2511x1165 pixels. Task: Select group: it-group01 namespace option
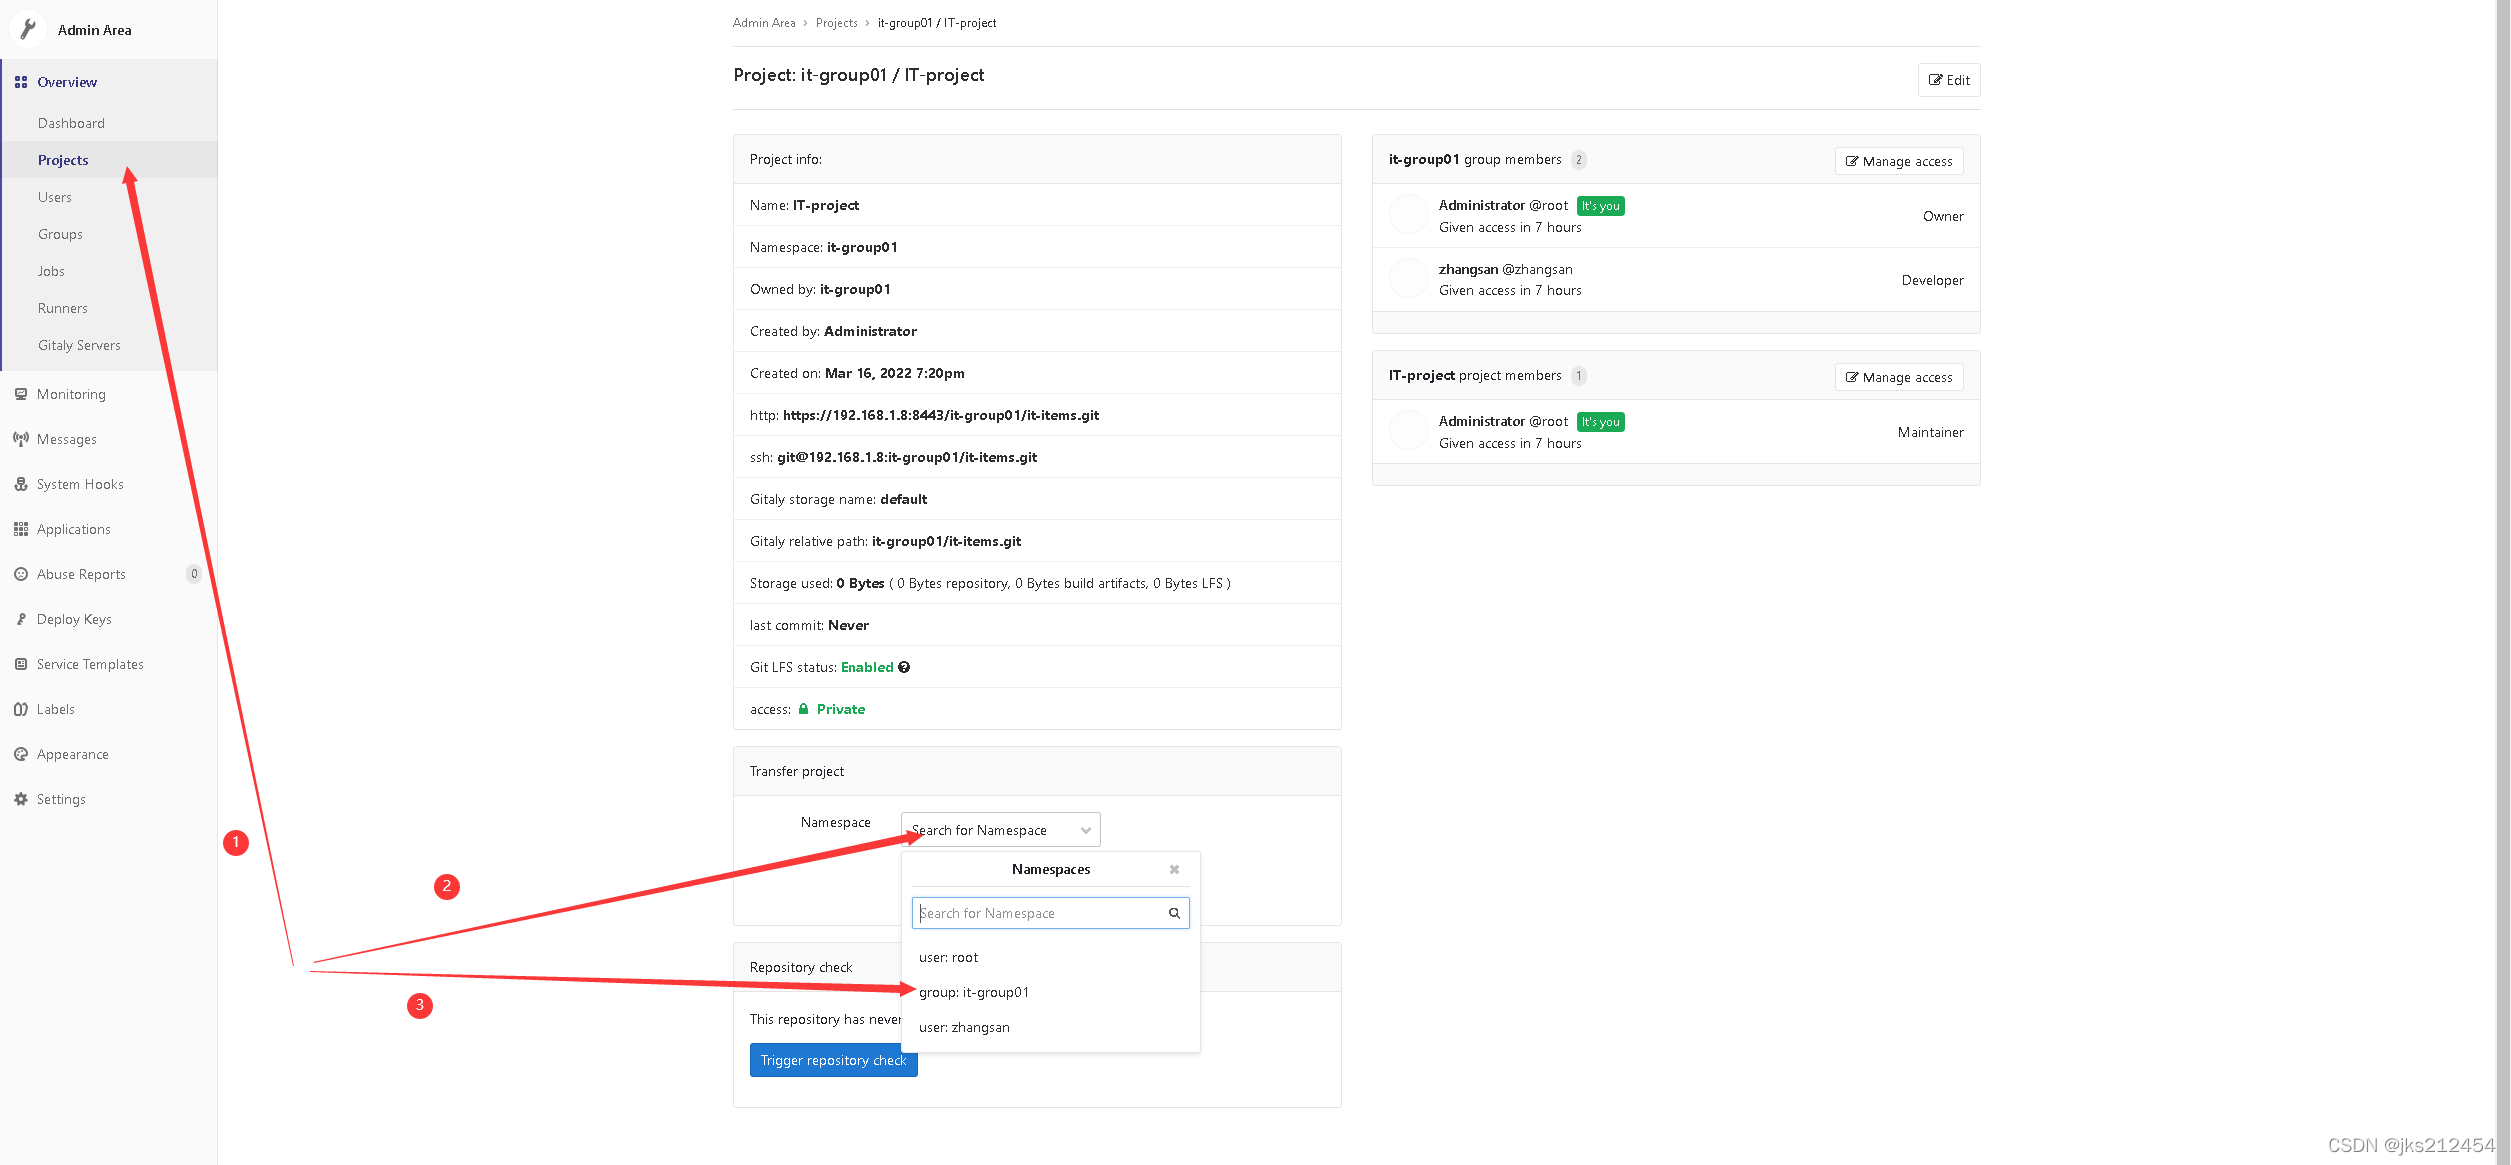(974, 992)
